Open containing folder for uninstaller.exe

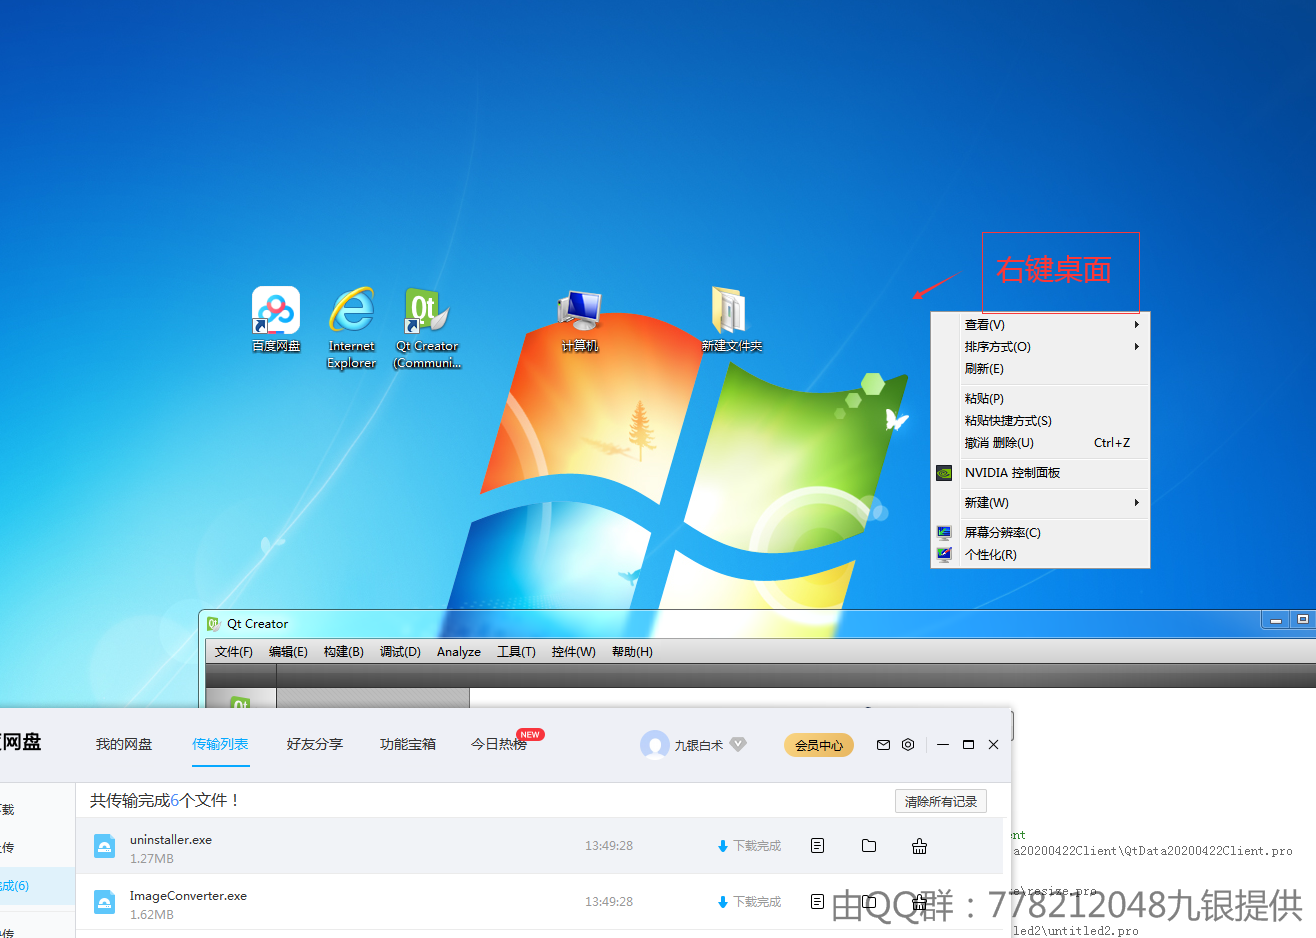869,846
